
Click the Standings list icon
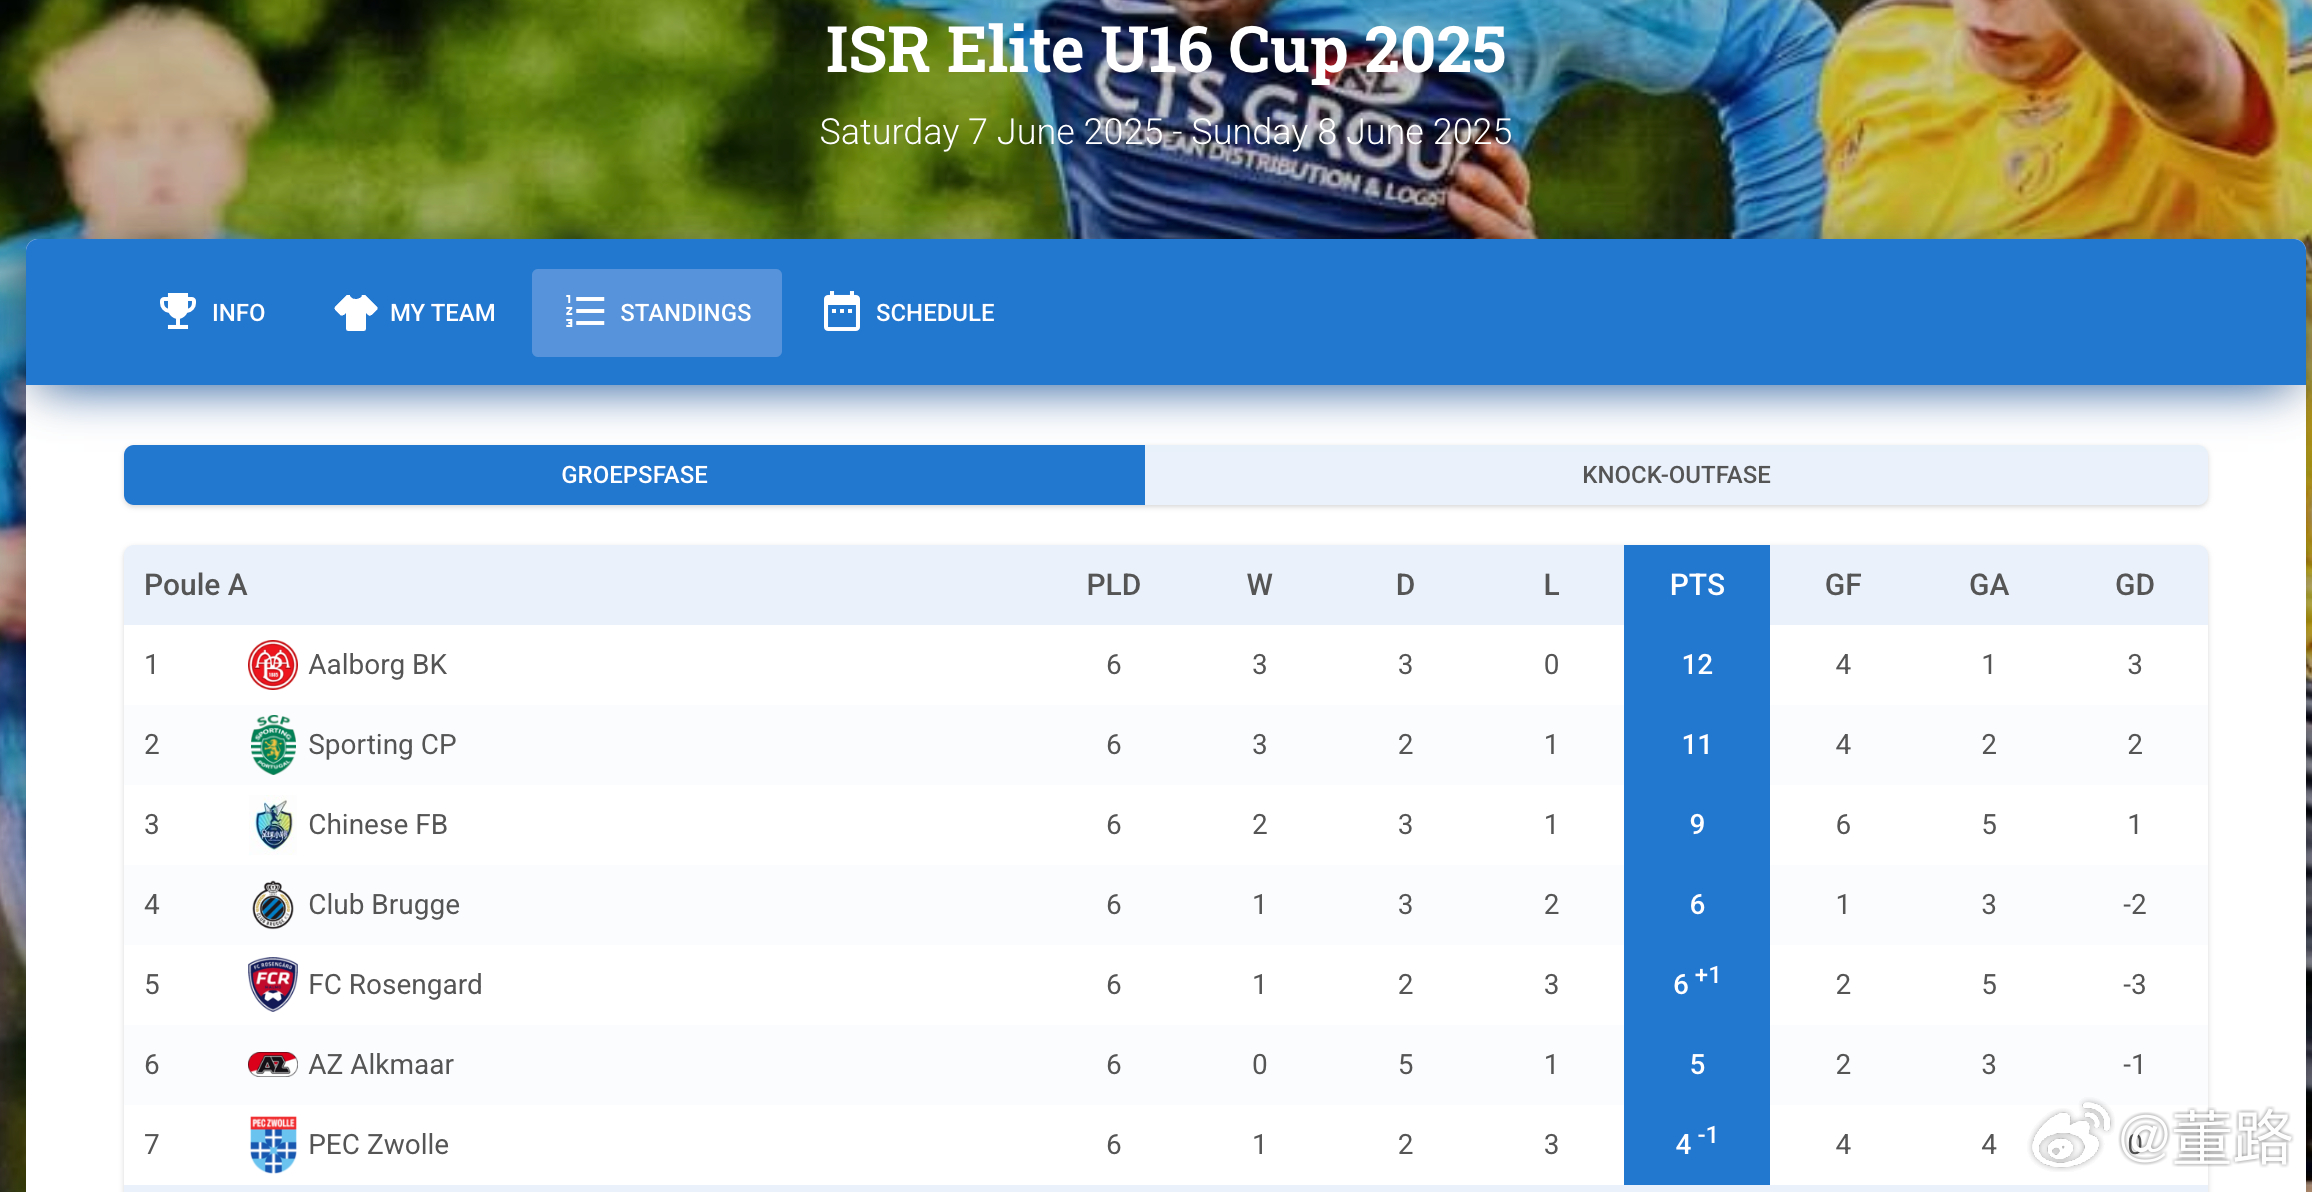(585, 312)
